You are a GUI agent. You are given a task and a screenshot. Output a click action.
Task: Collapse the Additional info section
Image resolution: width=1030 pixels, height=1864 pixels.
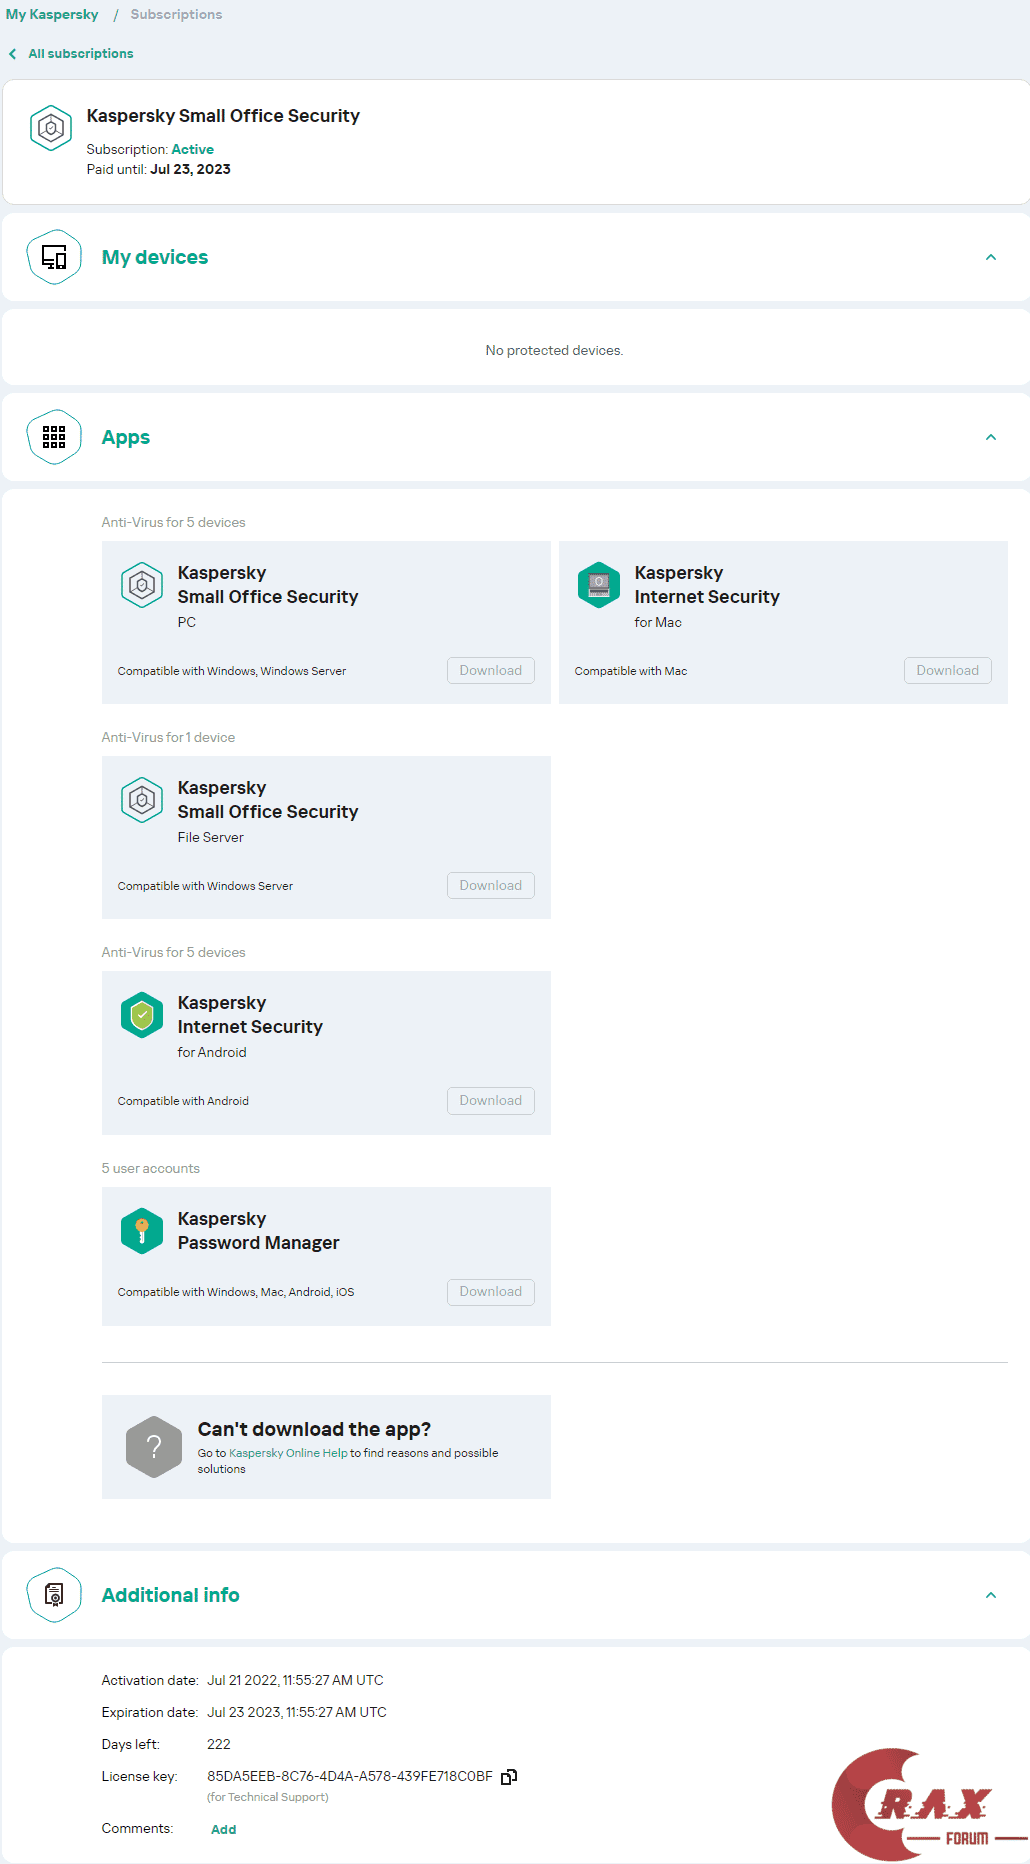[x=991, y=1595]
